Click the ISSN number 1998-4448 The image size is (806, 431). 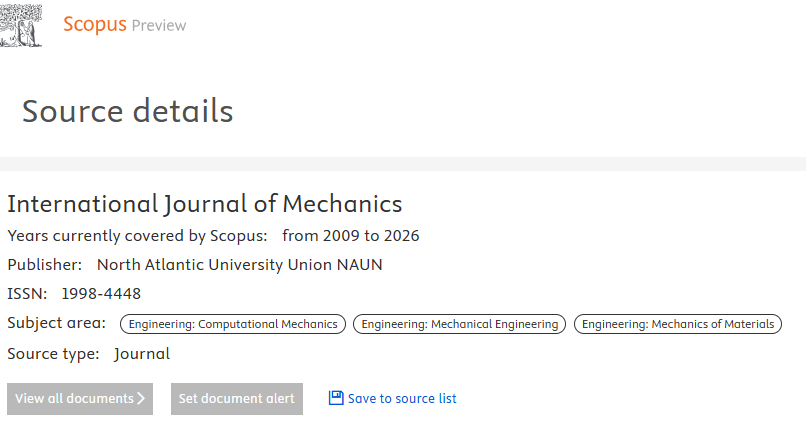[x=101, y=294]
